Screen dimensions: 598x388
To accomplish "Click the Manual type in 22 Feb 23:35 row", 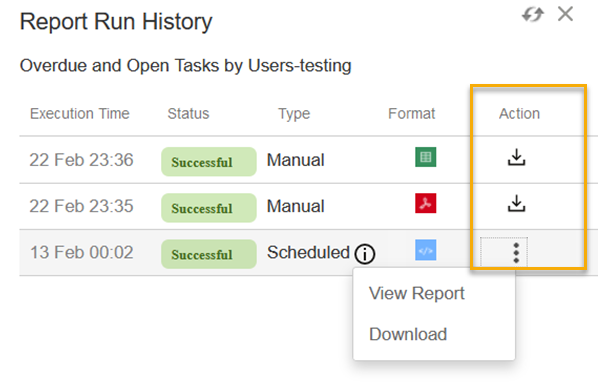I will click(x=296, y=206).
